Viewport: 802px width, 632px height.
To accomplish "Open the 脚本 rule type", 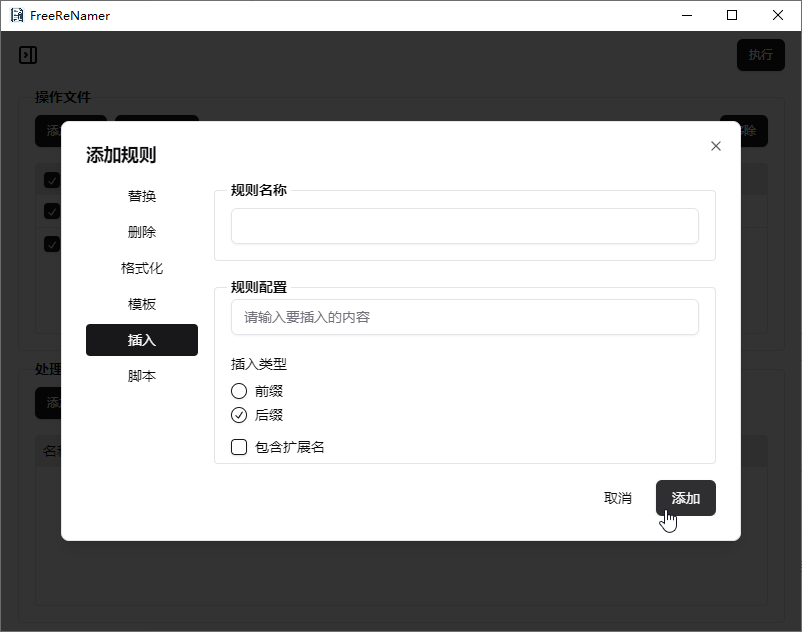I will click(x=142, y=376).
